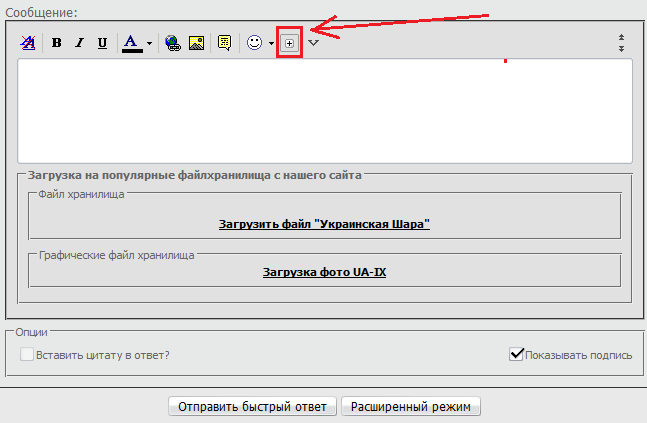This screenshot has height=423, width=647.
Task: Click the Графические файл хранилища label
Action: 116,255
